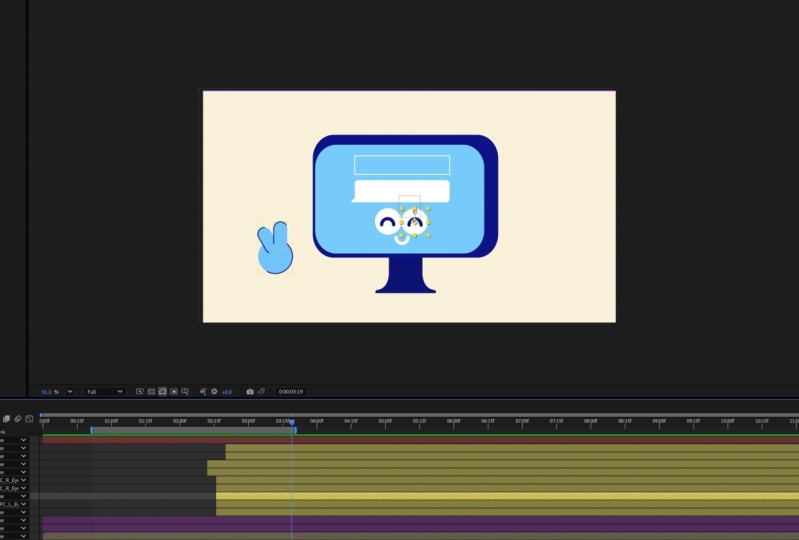Click the 08:00f mark on time ruler
This screenshot has width=799, height=540.
click(x=590, y=421)
